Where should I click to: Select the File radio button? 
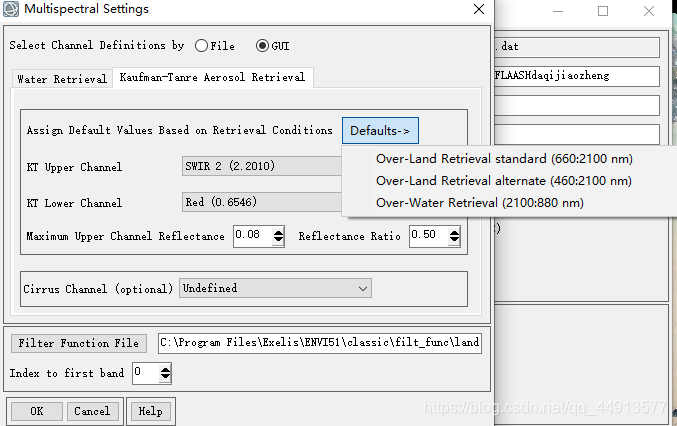point(201,46)
